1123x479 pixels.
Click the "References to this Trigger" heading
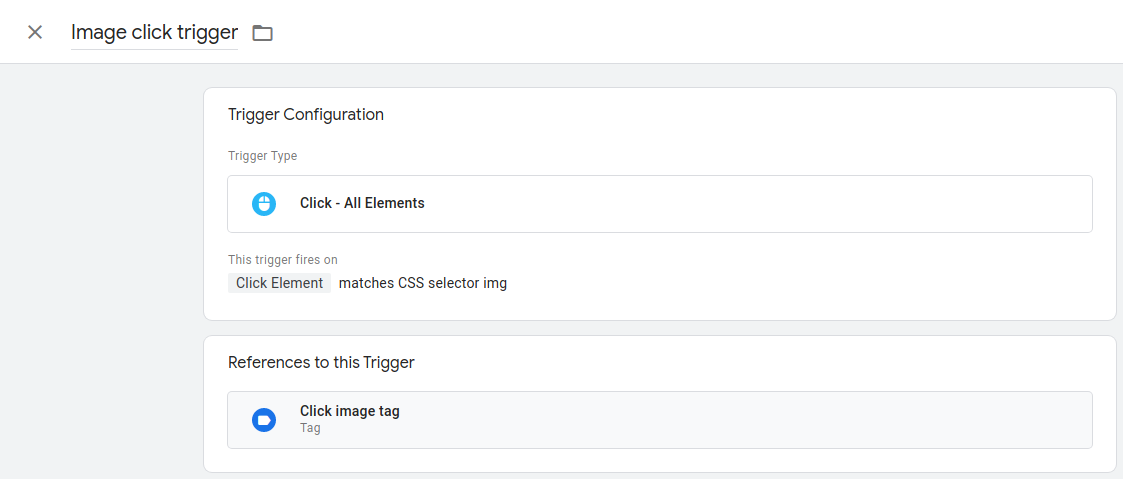(x=321, y=362)
